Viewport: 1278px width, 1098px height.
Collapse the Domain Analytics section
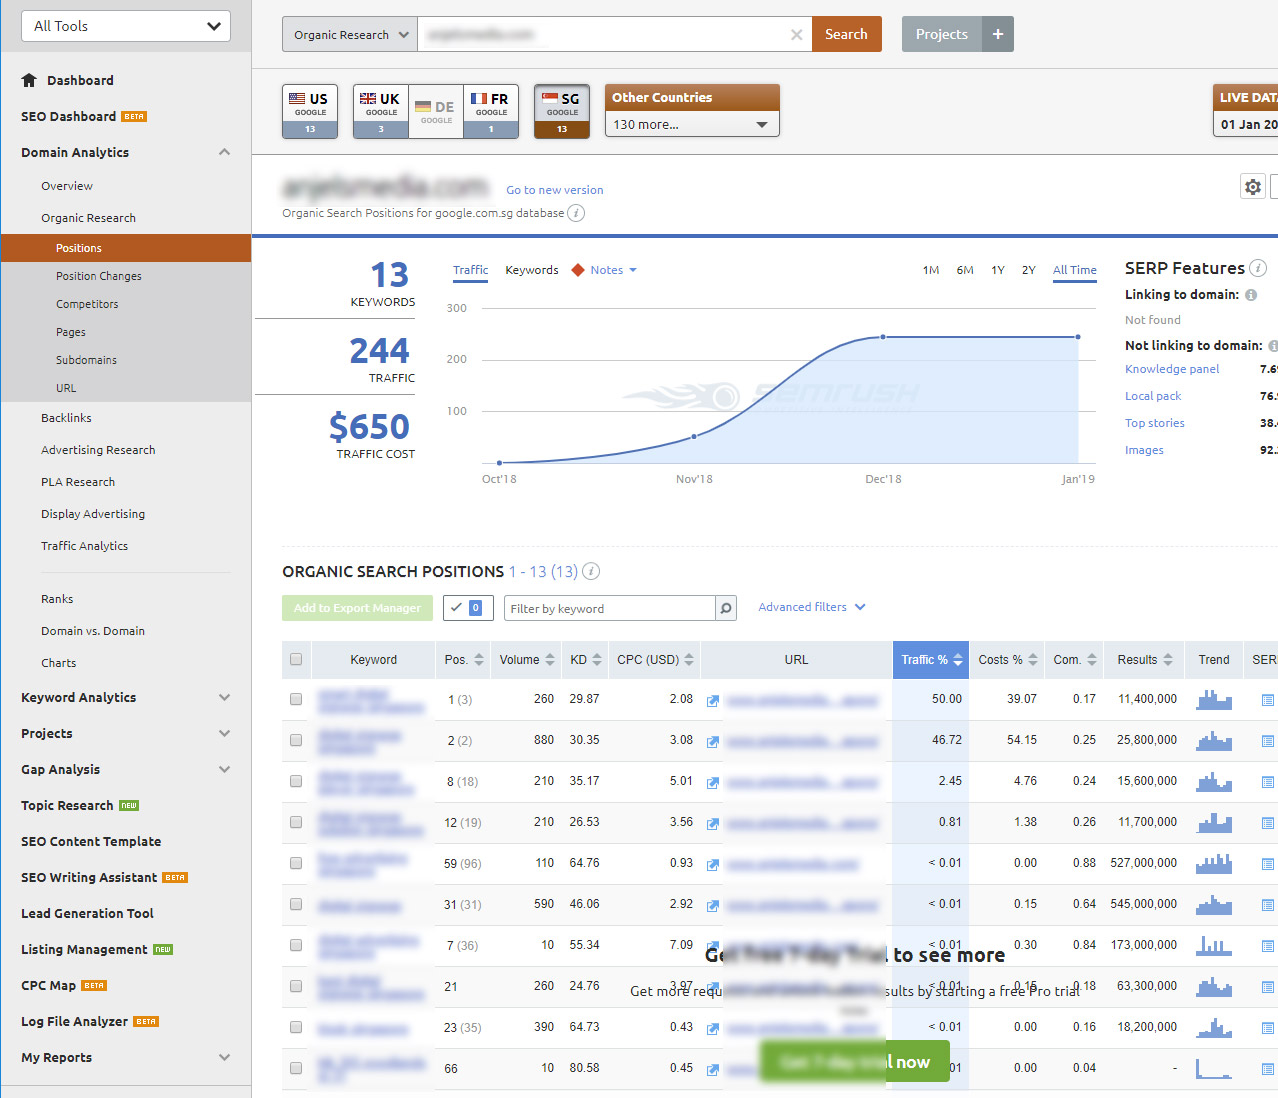click(x=224, y=152)
